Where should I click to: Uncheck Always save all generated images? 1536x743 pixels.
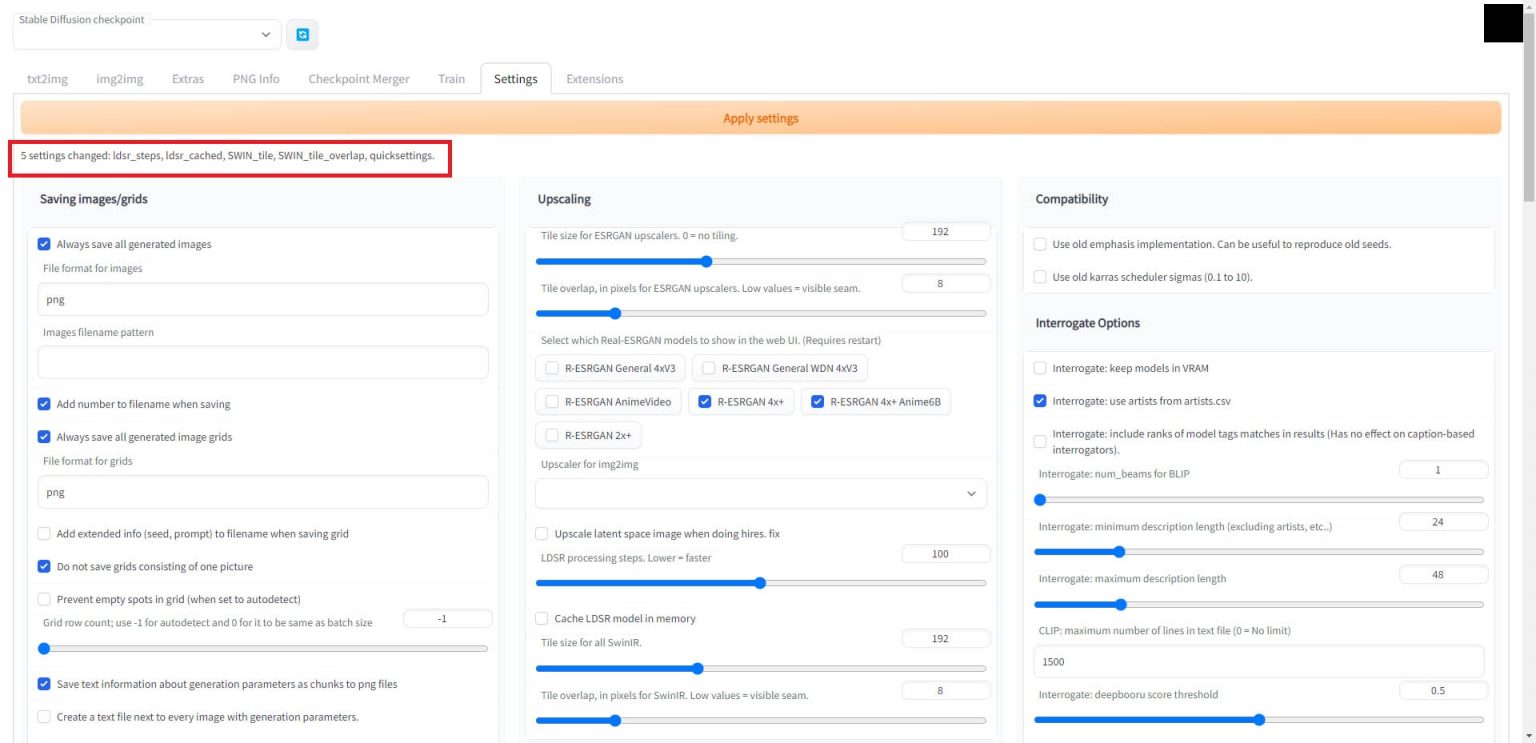[x=44, y=244]
